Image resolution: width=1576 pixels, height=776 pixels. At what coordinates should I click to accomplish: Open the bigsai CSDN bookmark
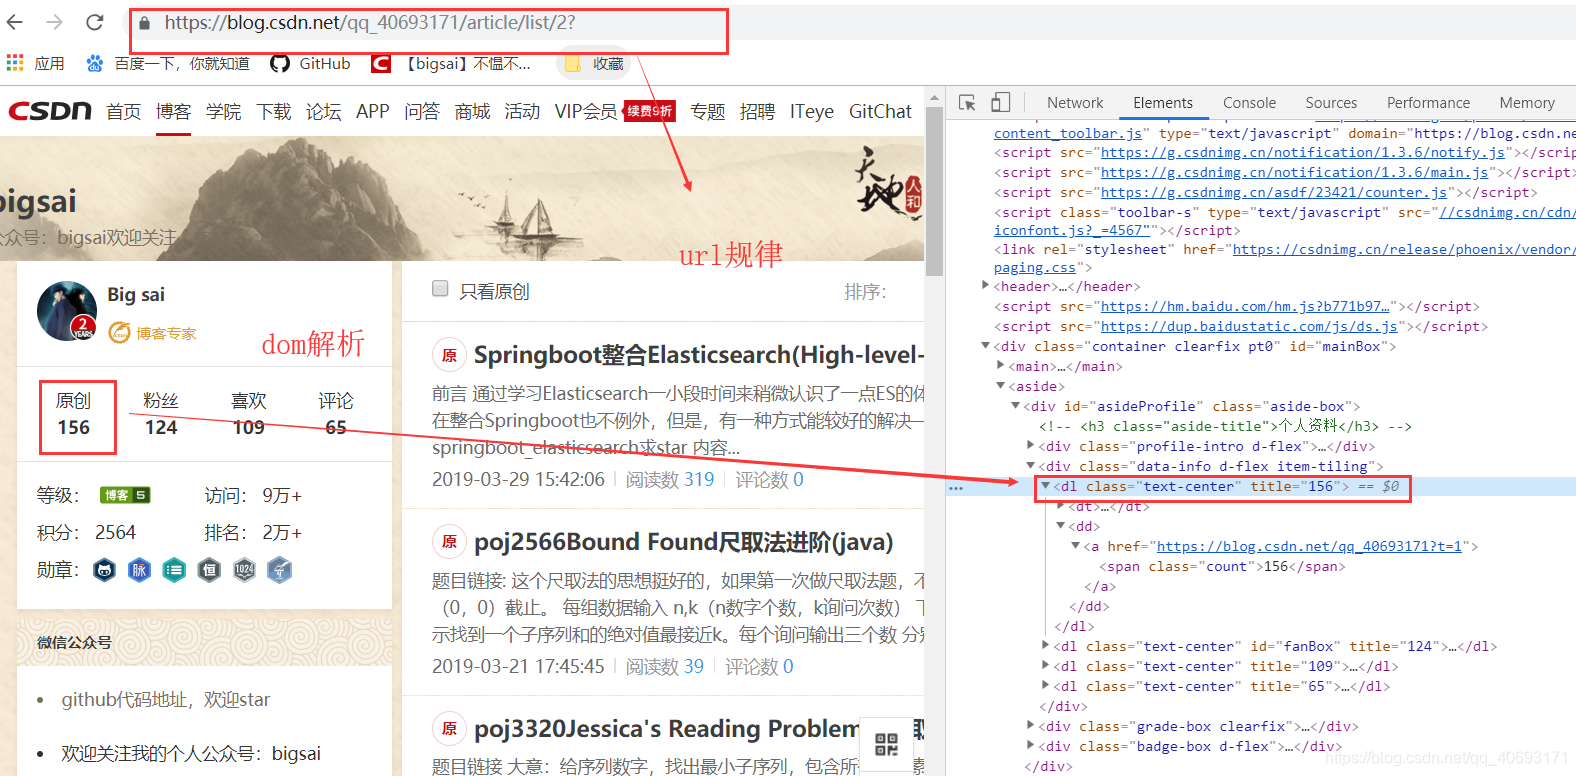(x=451, y=63)
